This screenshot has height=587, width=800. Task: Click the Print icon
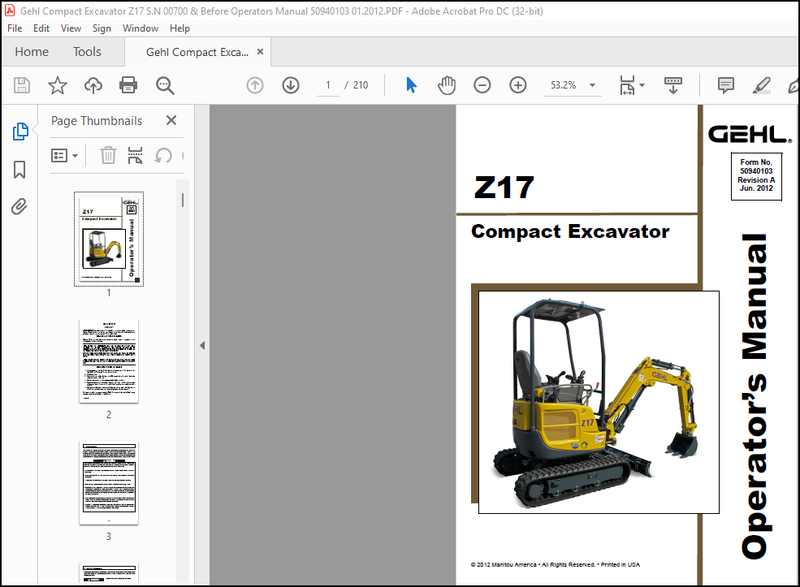pyautogui.click(x=128, y=85)
